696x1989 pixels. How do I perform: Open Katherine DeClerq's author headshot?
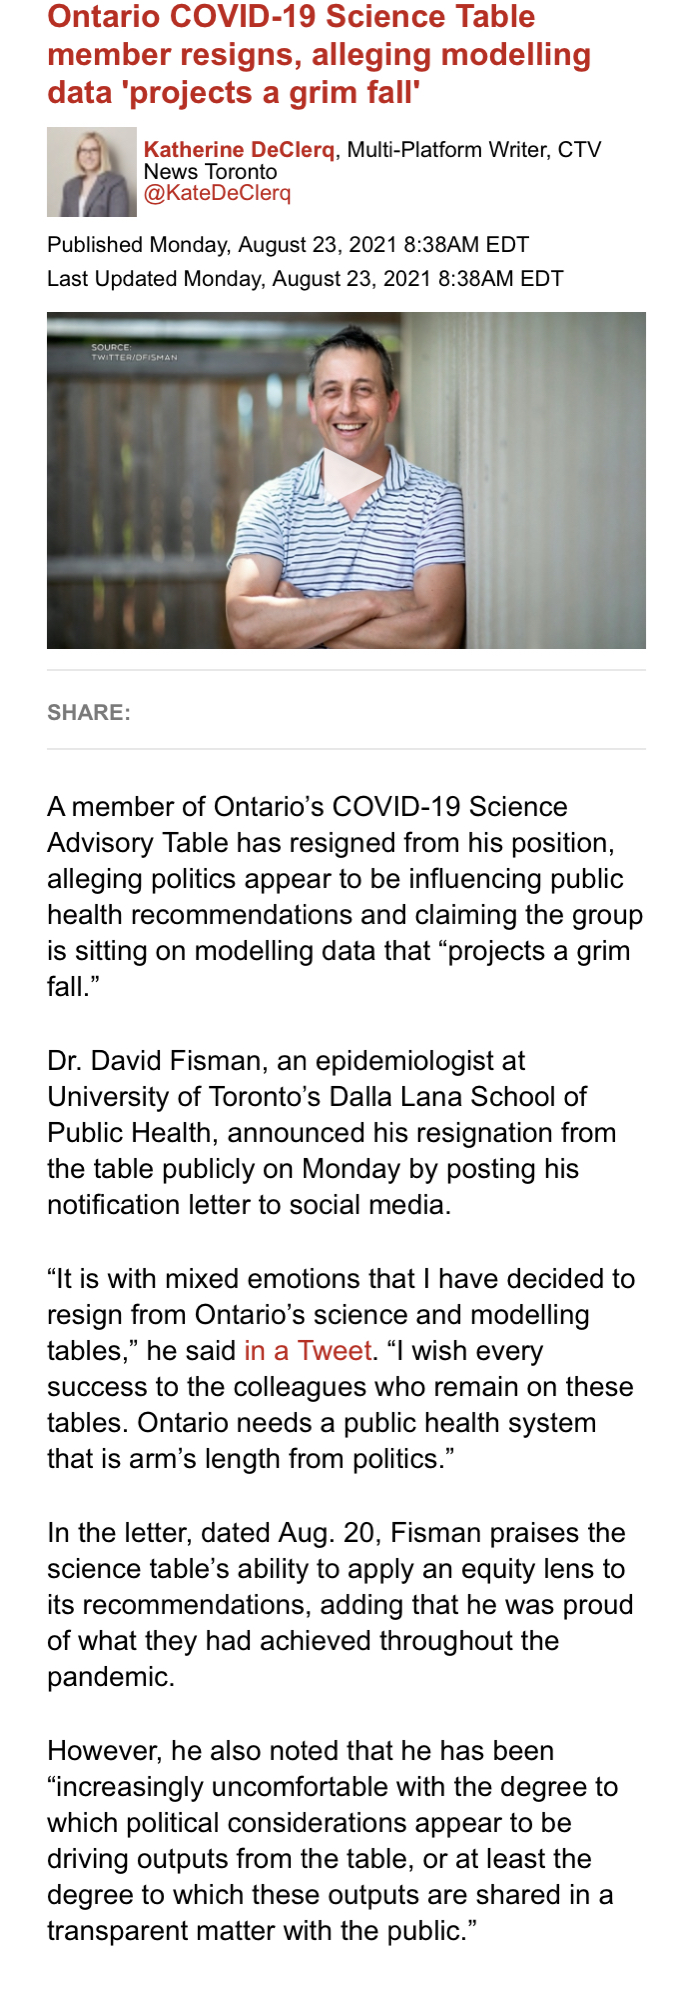click(x=91, y=172)
